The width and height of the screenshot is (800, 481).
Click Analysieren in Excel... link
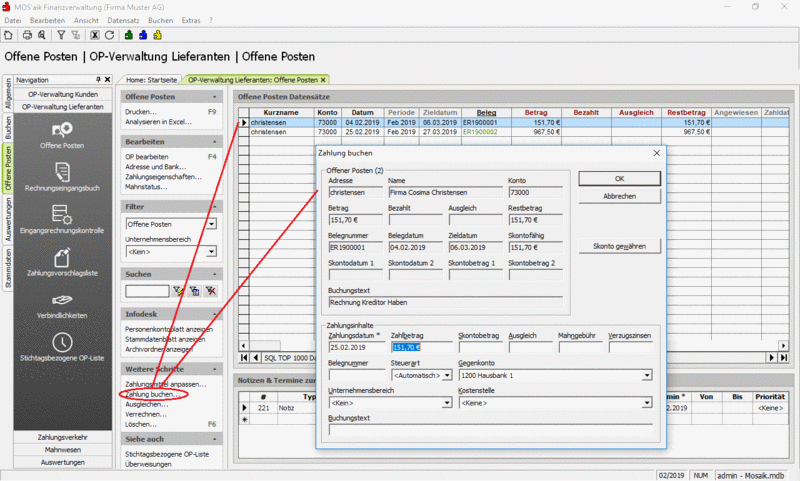point(159,122)
